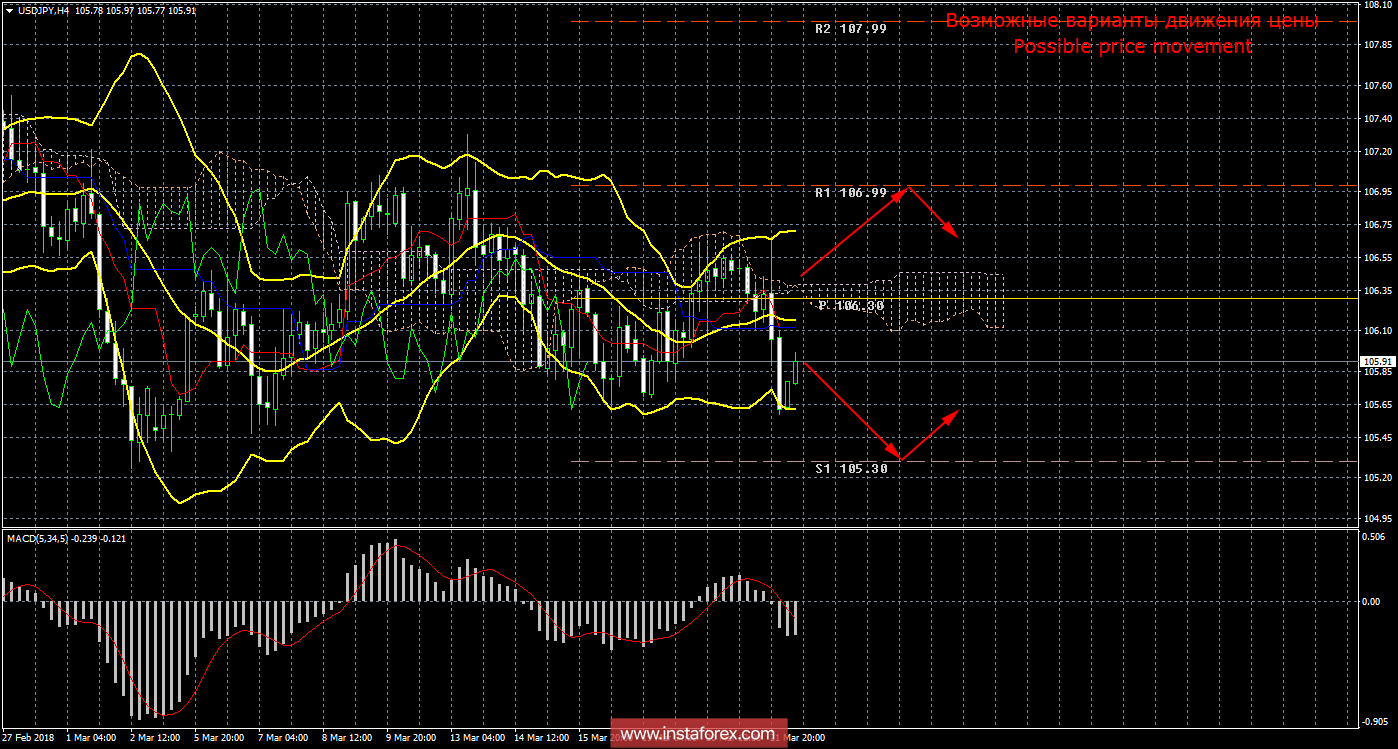
Task: Click the triangle arrow beside USDJPY,H4
Action: click(x=9, y=10)
